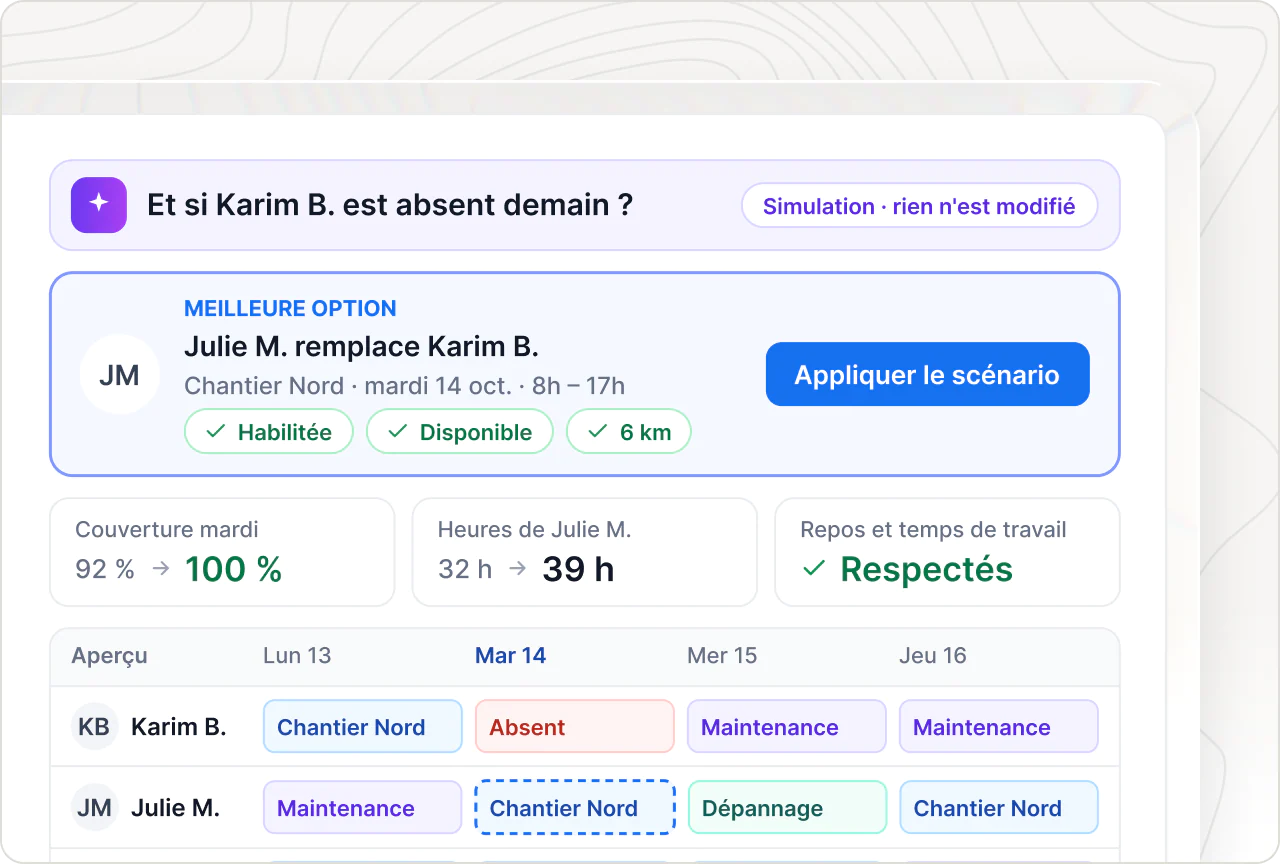
Task: Click the JM avatar beside Julie M. row
Action: click(x=94, y=808)
